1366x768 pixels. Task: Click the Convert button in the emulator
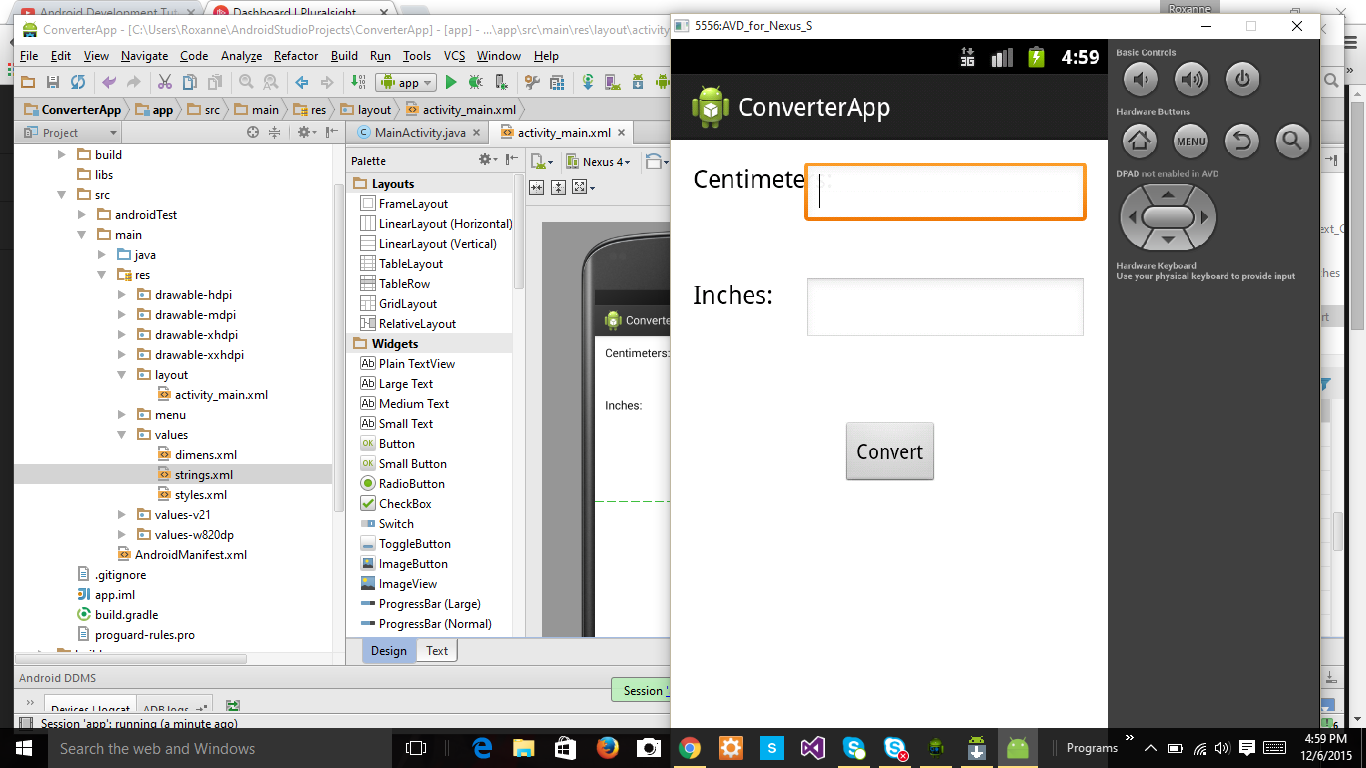click(890, 451)
